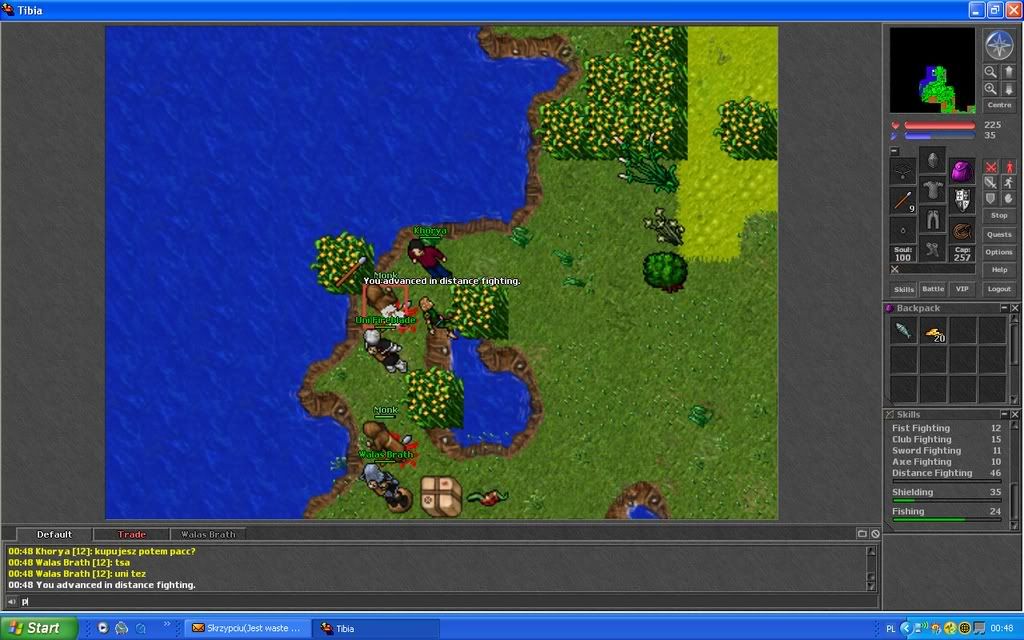Collapse the inventory with minus button
1024x640 pixels.
(894, 151)
